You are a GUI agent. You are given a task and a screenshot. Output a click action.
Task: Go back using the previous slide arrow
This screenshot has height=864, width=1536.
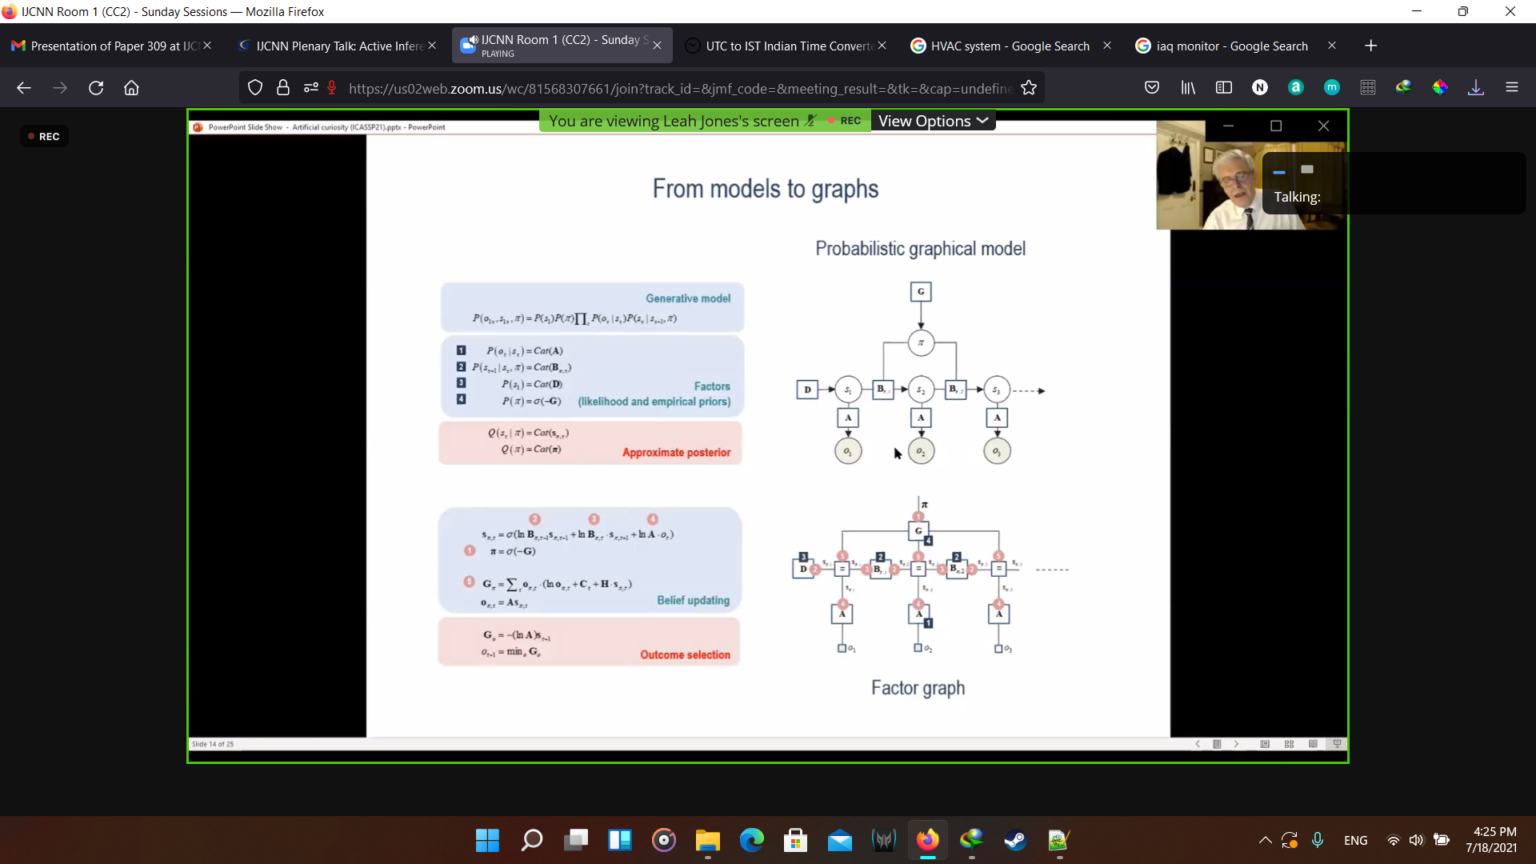1198,744
